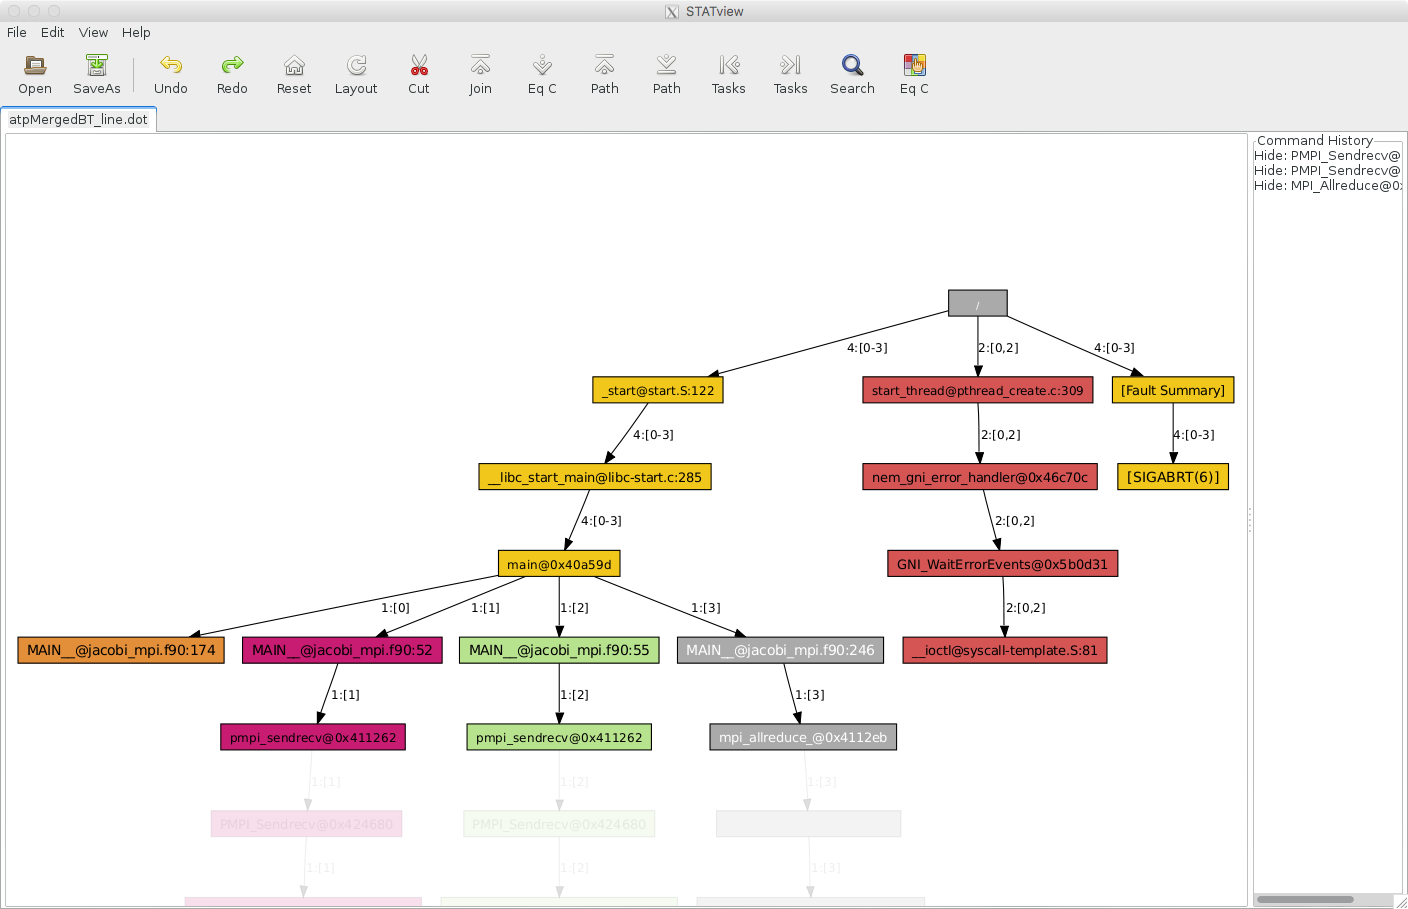This screenshot has width=1408, height=909.
Task: Open a new dot file
Action: pos(34,73)
